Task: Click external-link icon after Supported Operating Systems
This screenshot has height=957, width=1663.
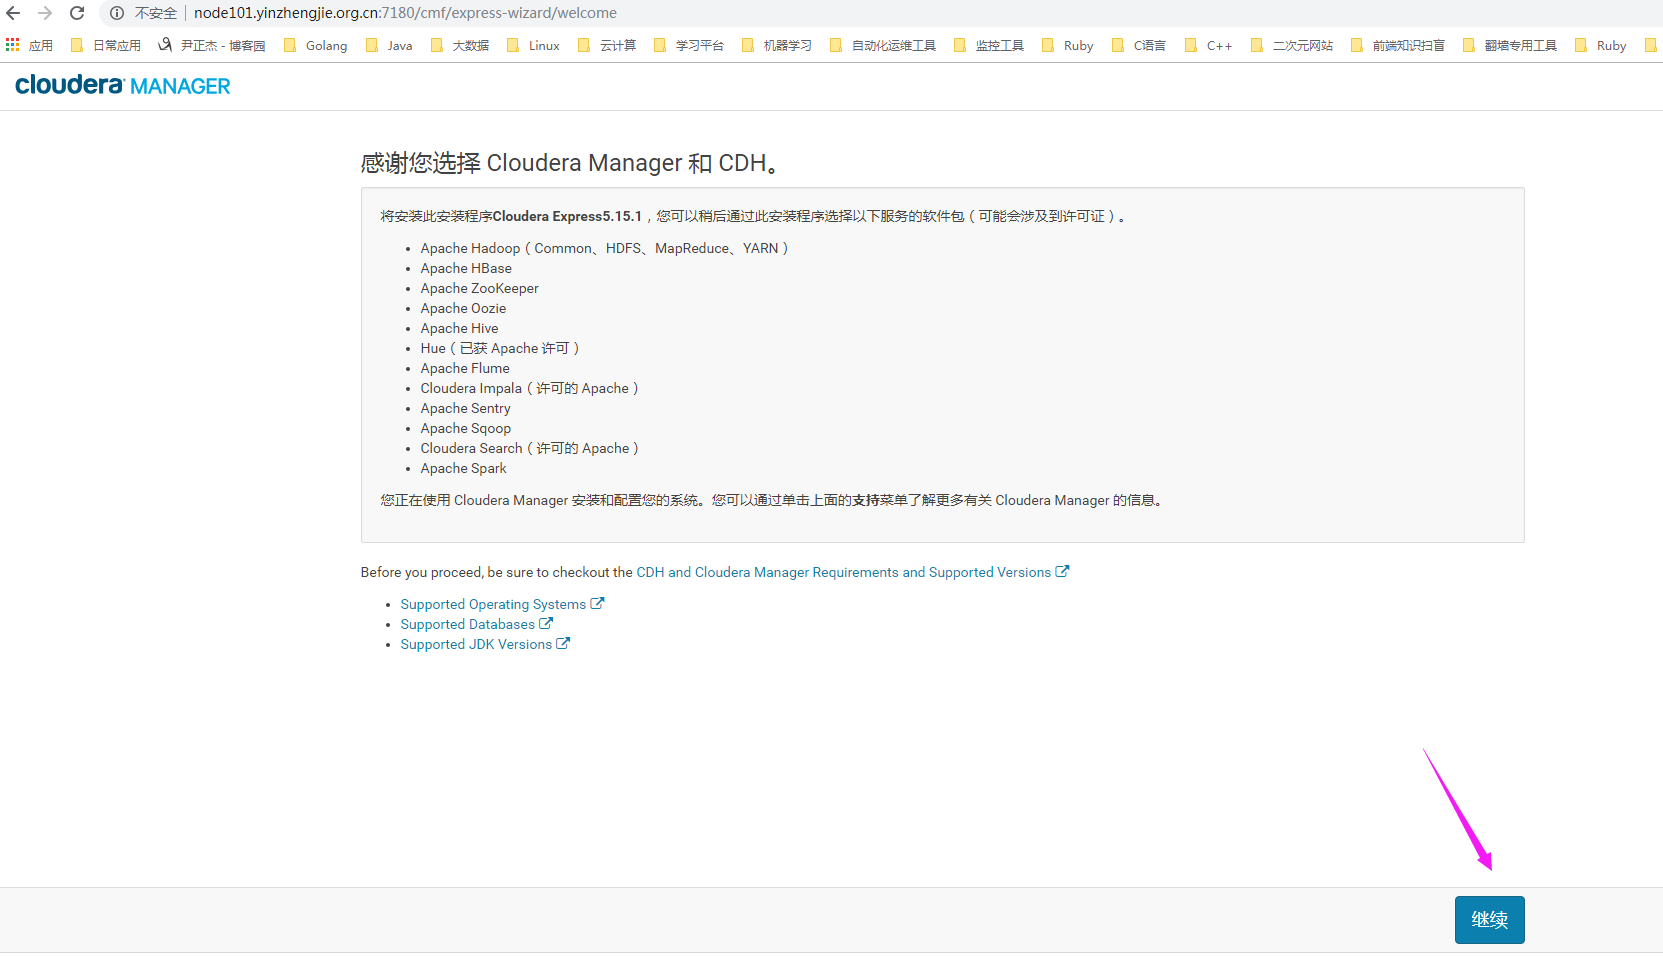Action: click(597, 603)
